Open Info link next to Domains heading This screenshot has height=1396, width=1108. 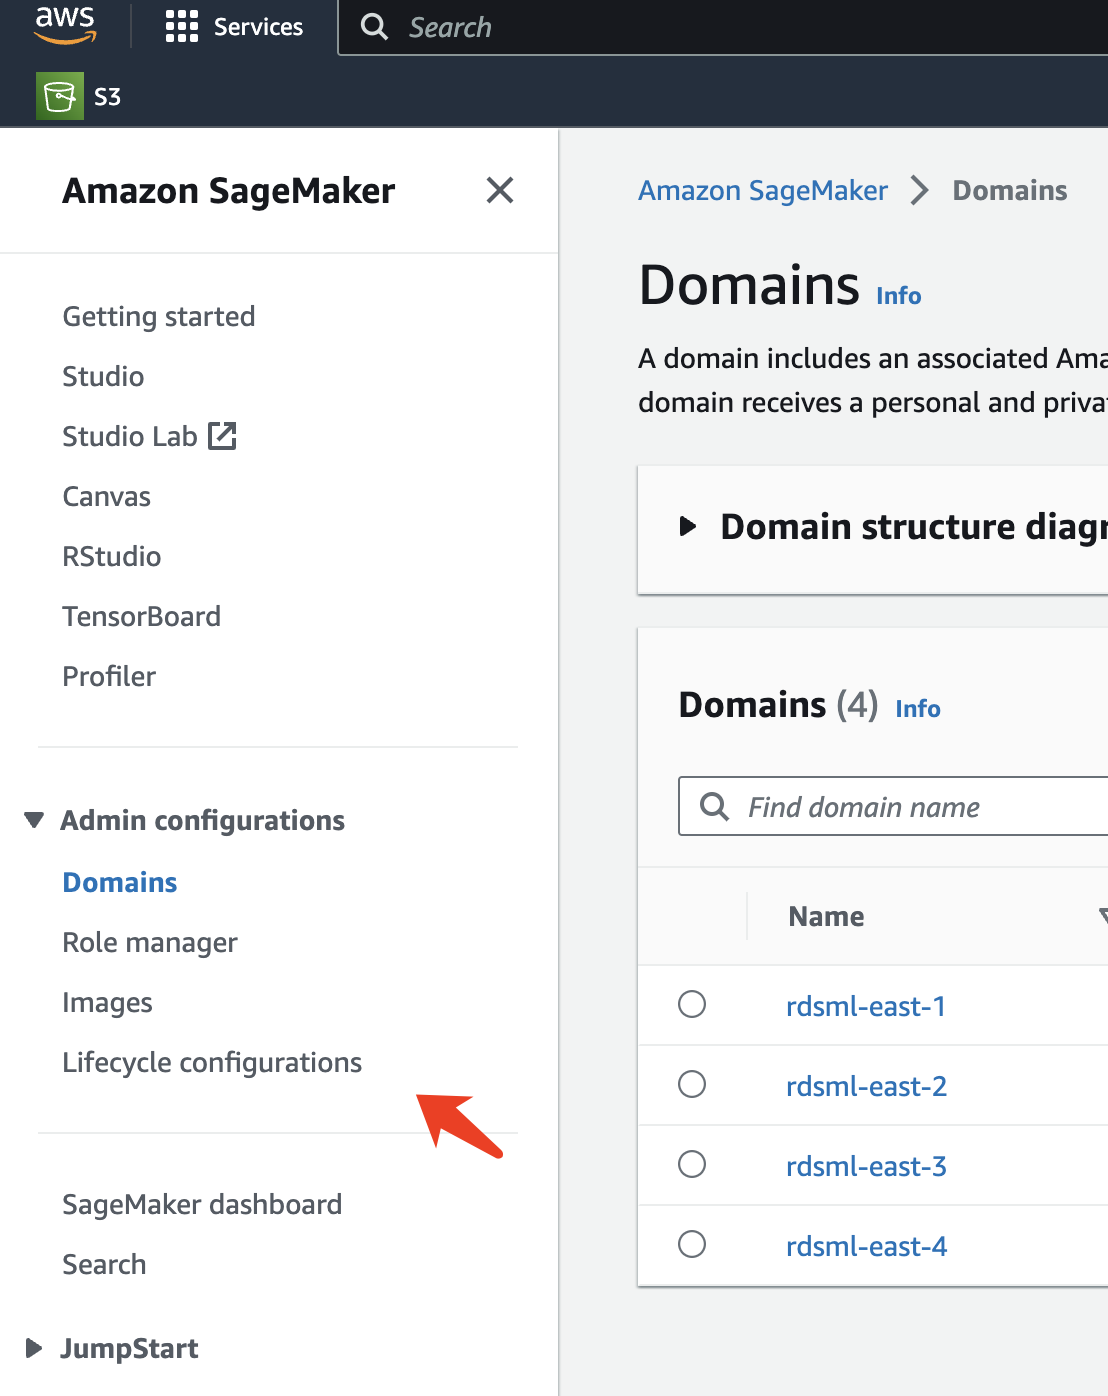coord(898,296)
